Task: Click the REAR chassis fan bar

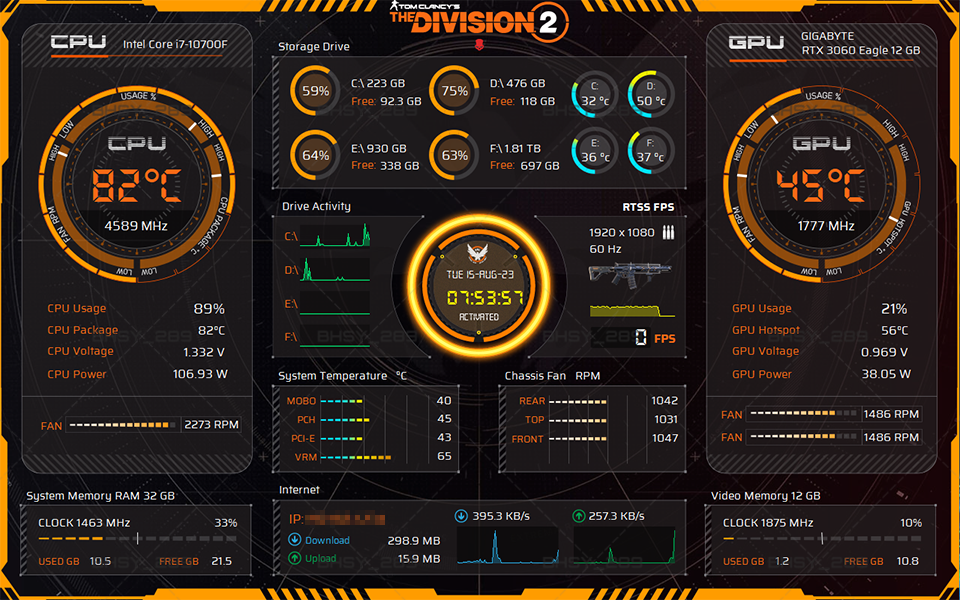Action: [577, 402]
